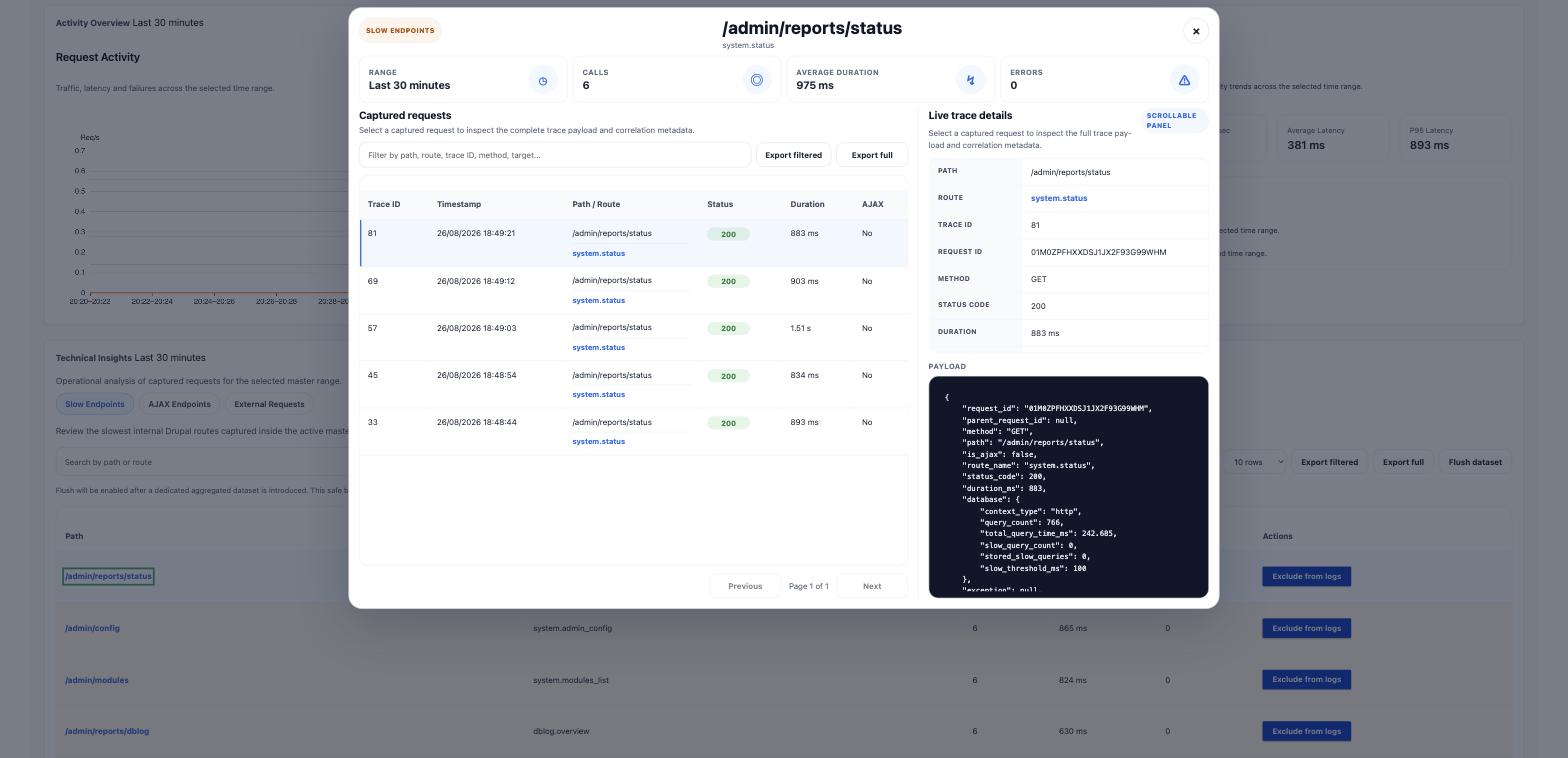This screenshot has height=758, width=1568.
Task: Switch to Slow Endpoints tab in background
Action: tap(95, 404)
